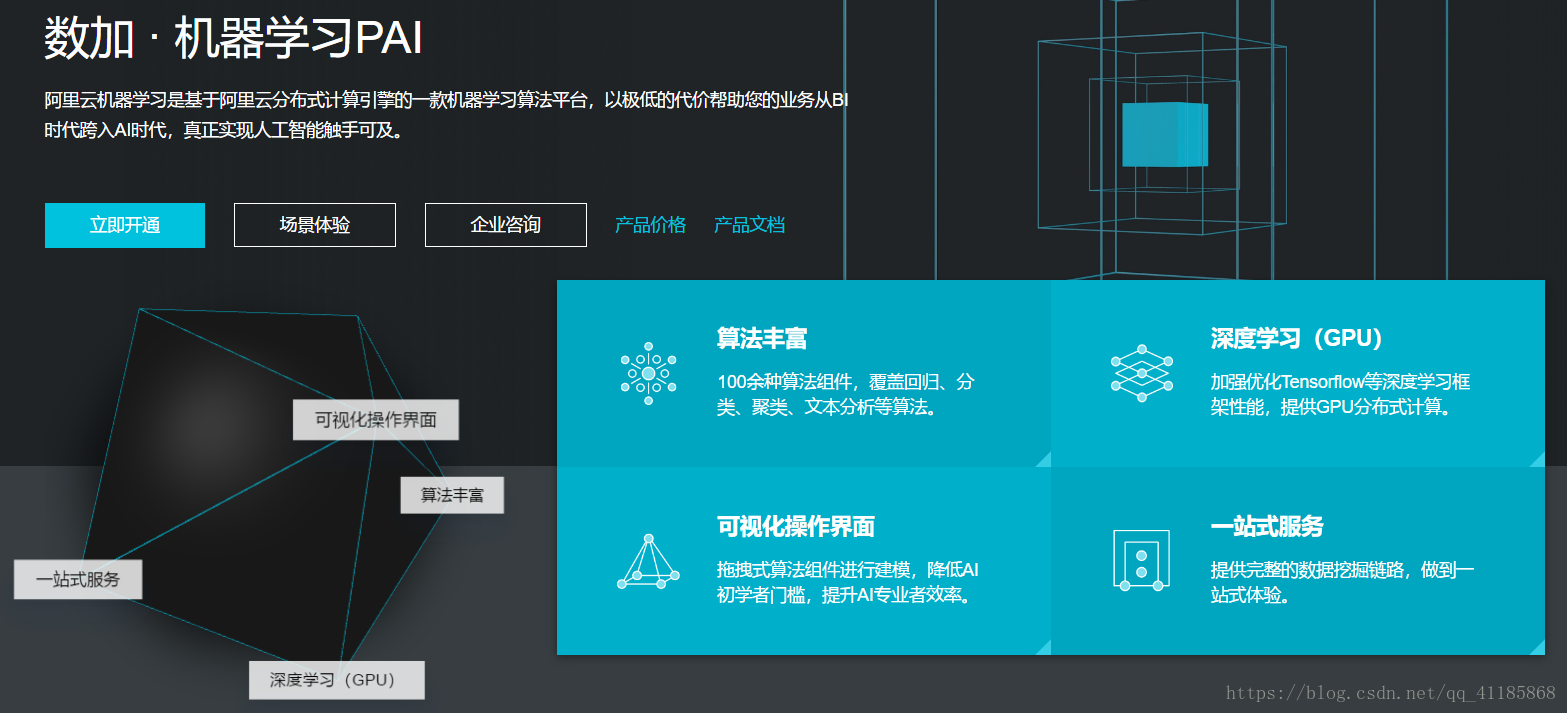This screenshot has width=1567, height=713.
Task: Click the 数加 · 机器学习PAI page title
Action: tap(233, 38)
